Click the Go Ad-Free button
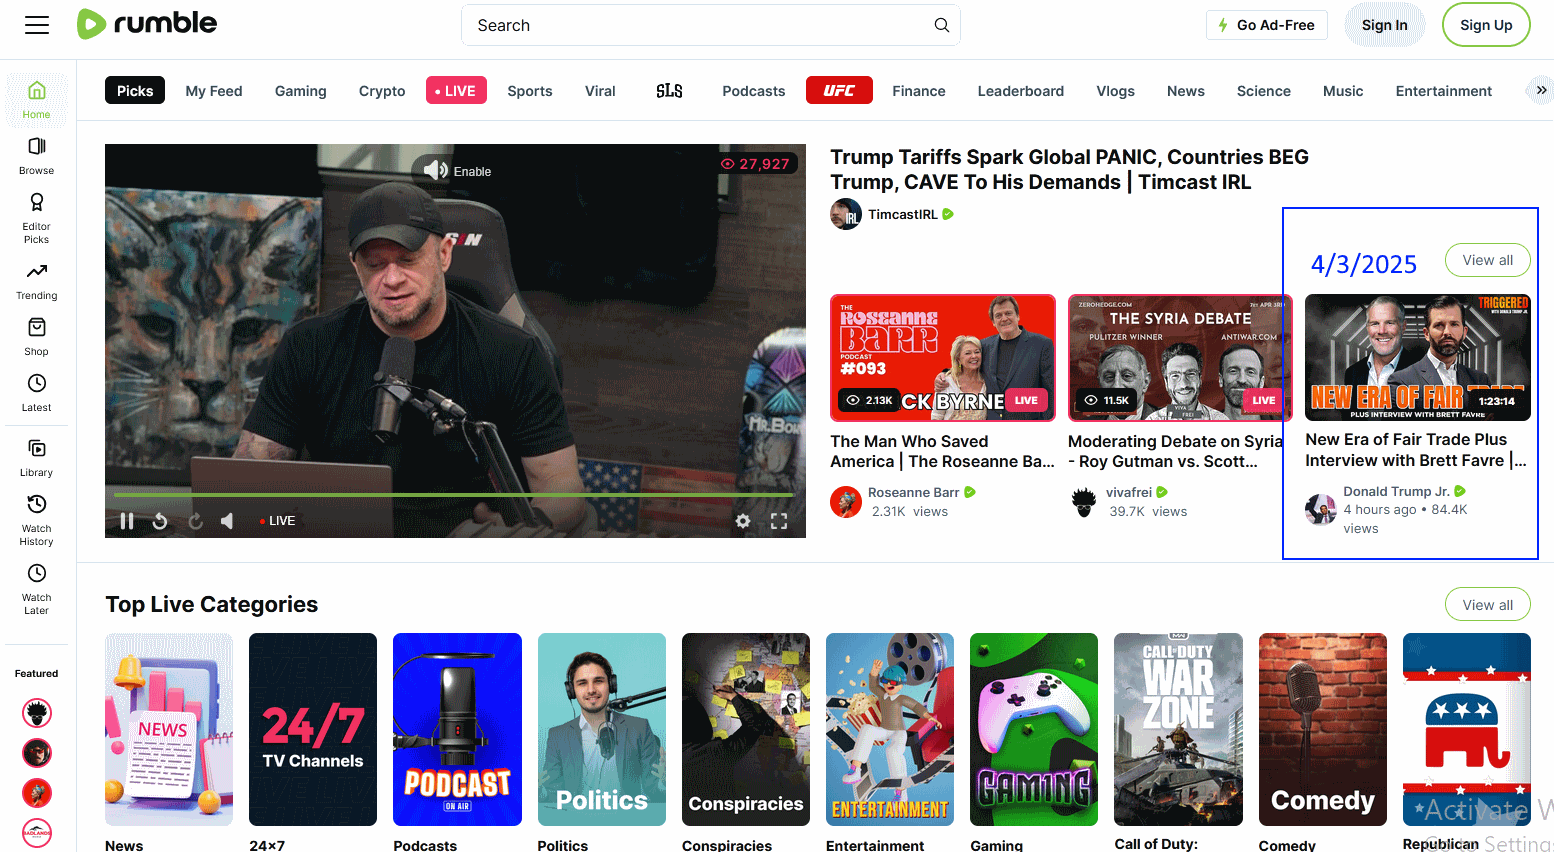Screen dimensions: 1554x852 click(1267, 25)
